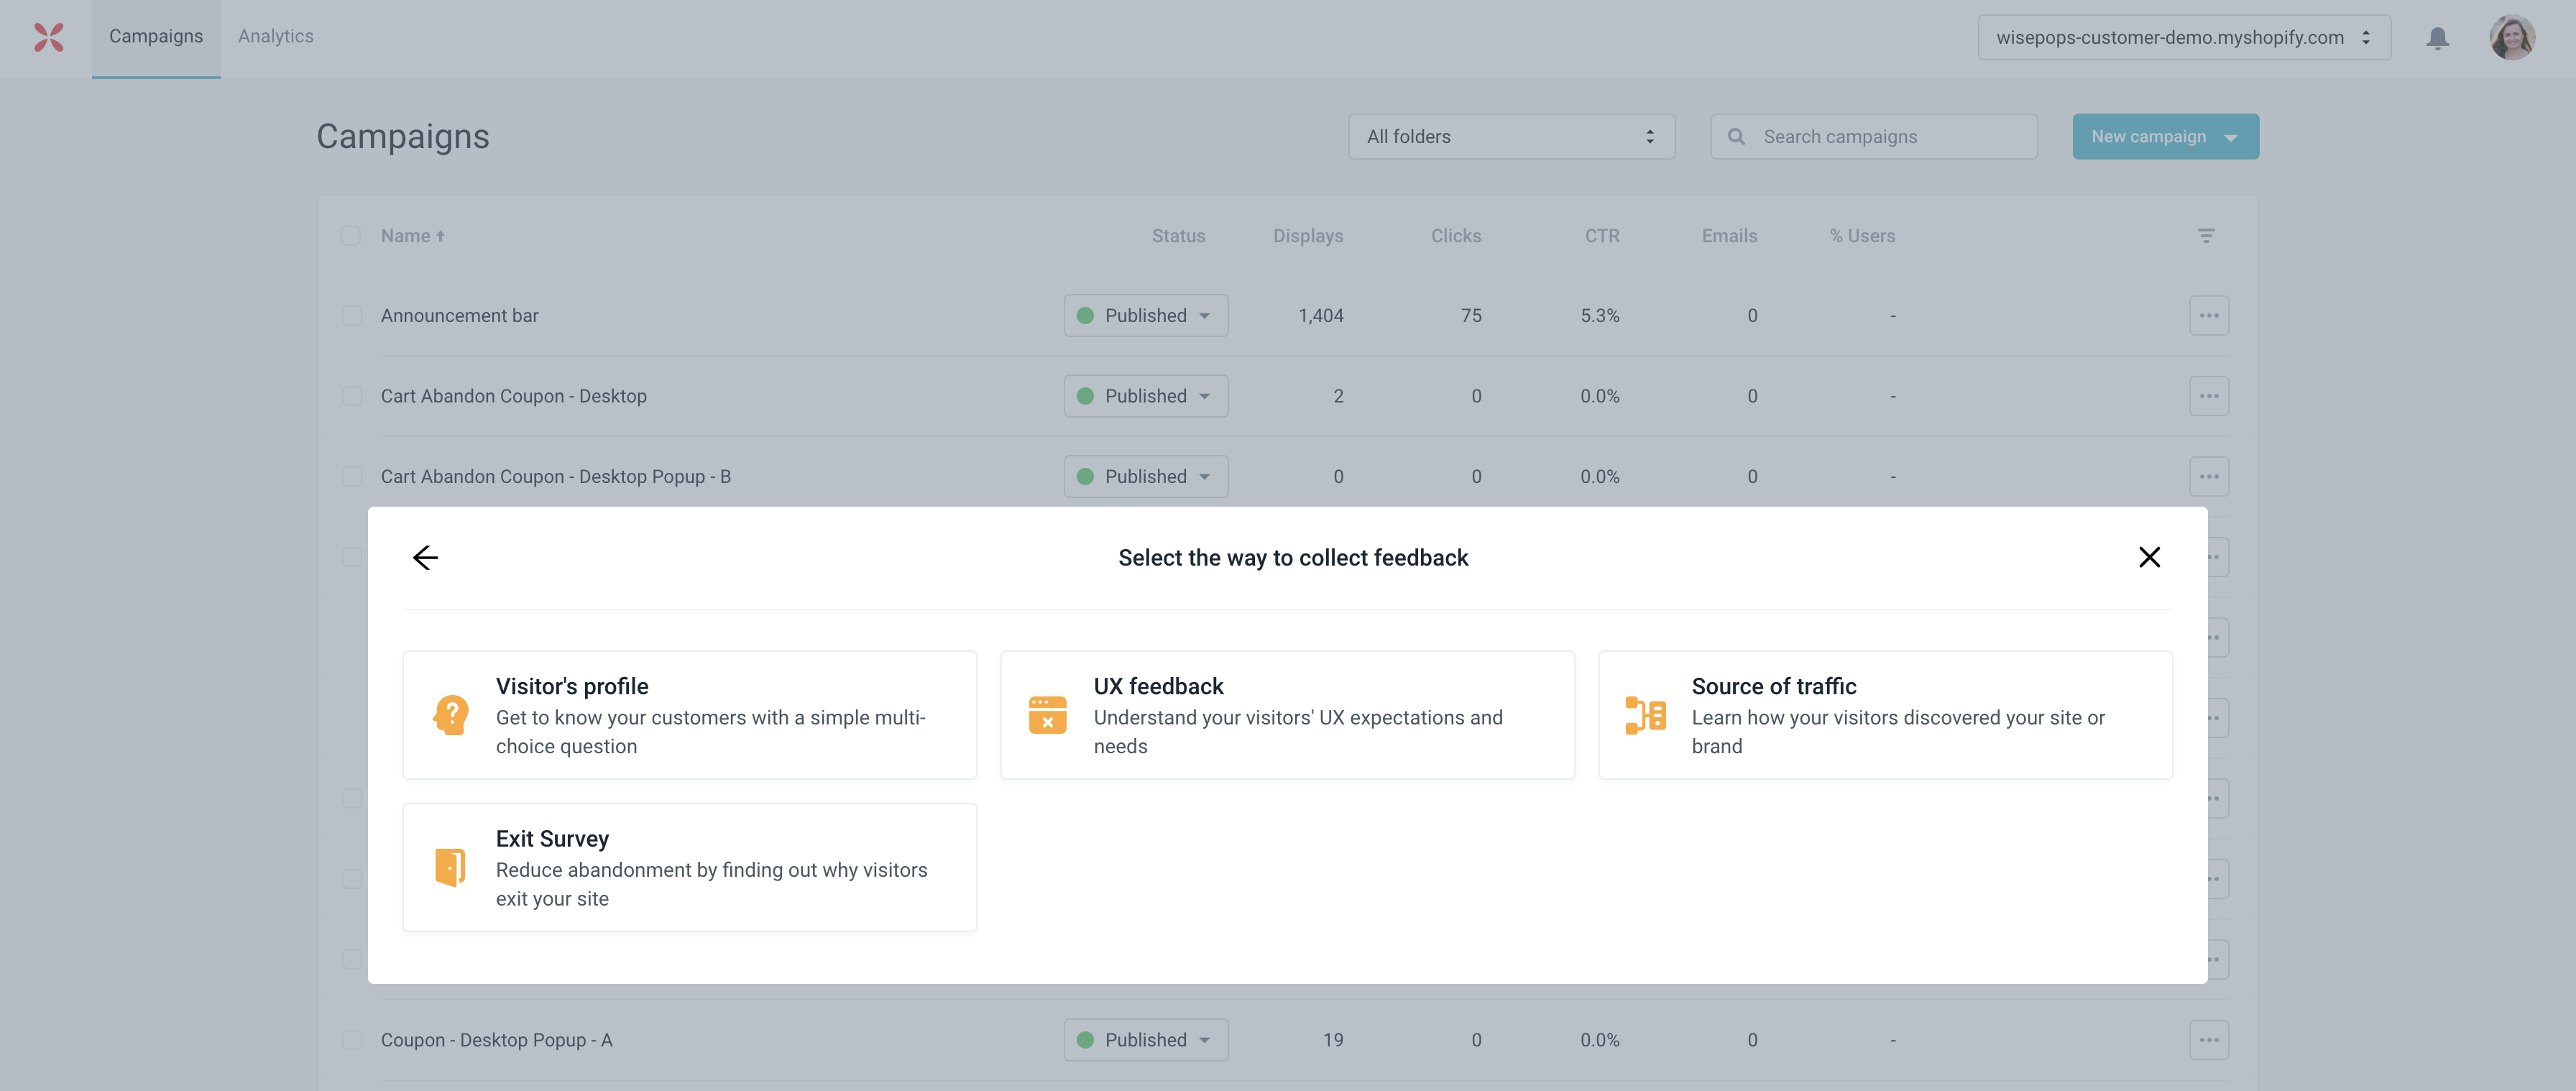
Task: Open the table filter icon
Action: tap(2206, 236)
